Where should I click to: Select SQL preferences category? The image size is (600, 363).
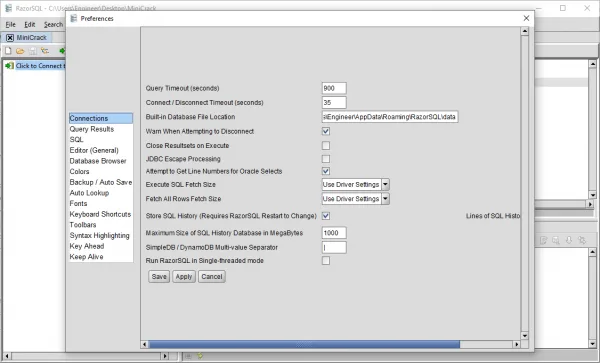(x=101, y=140)
